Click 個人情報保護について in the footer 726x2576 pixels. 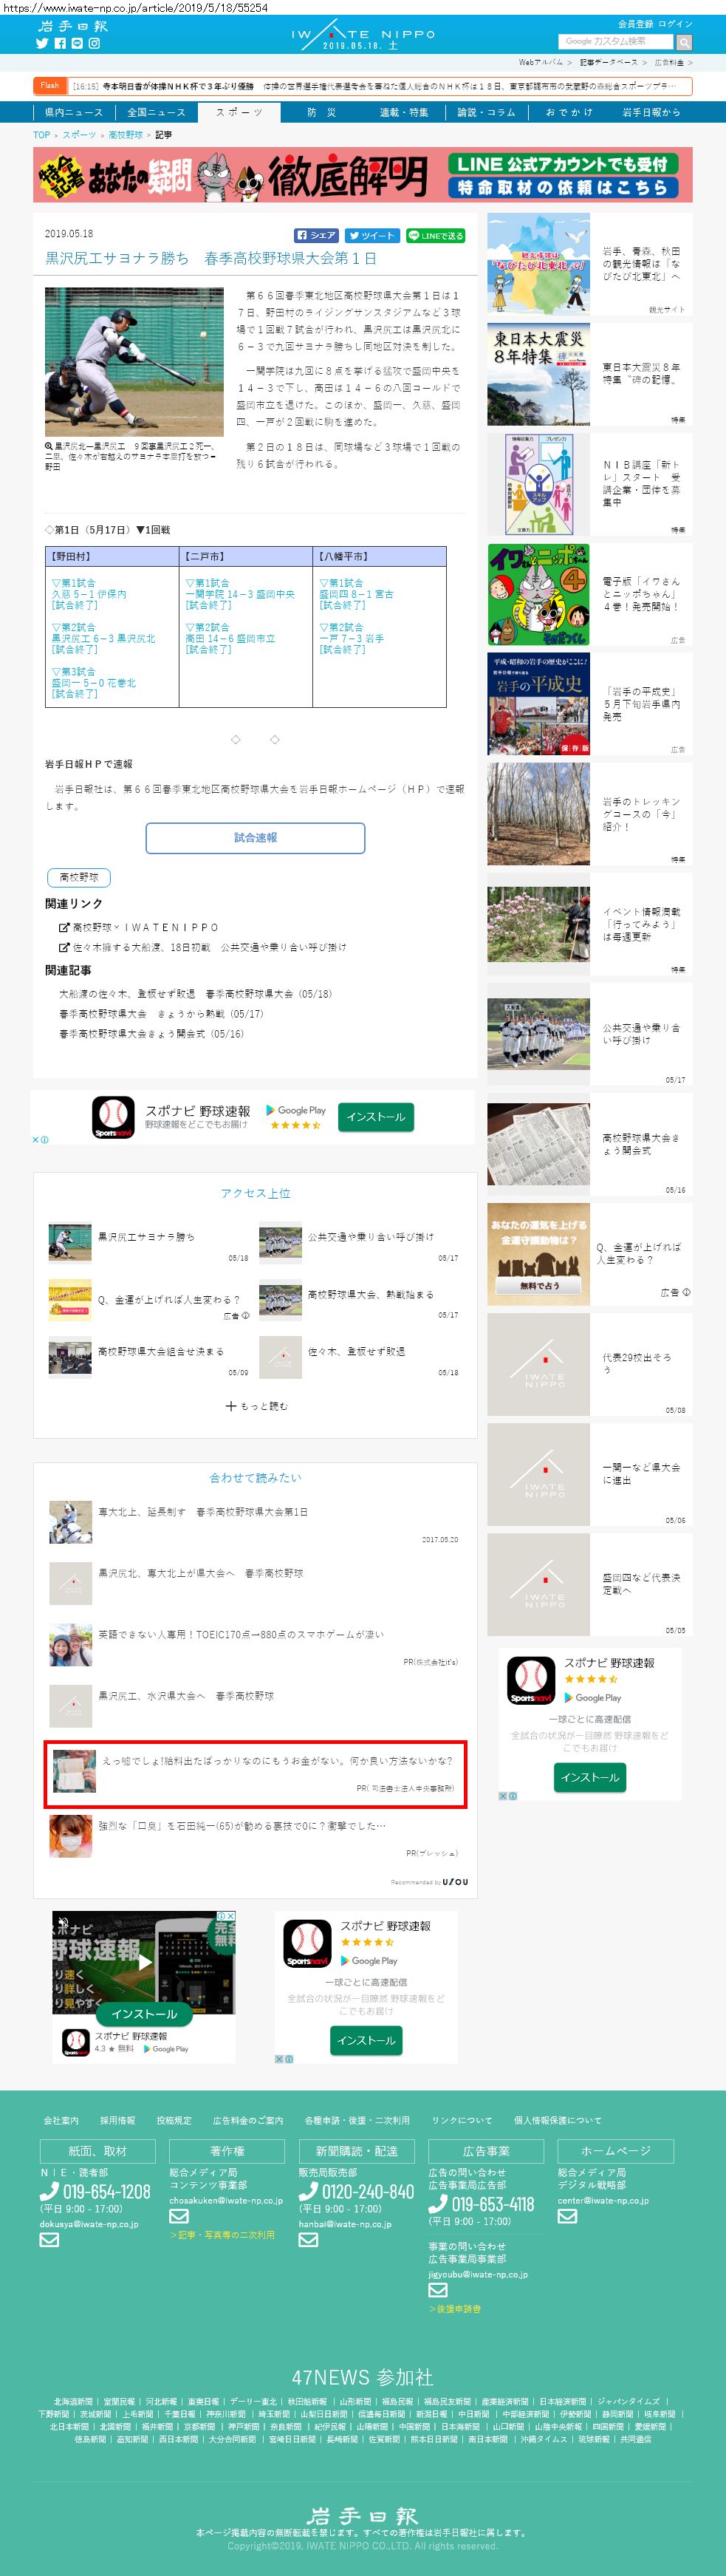point(558,2120)
